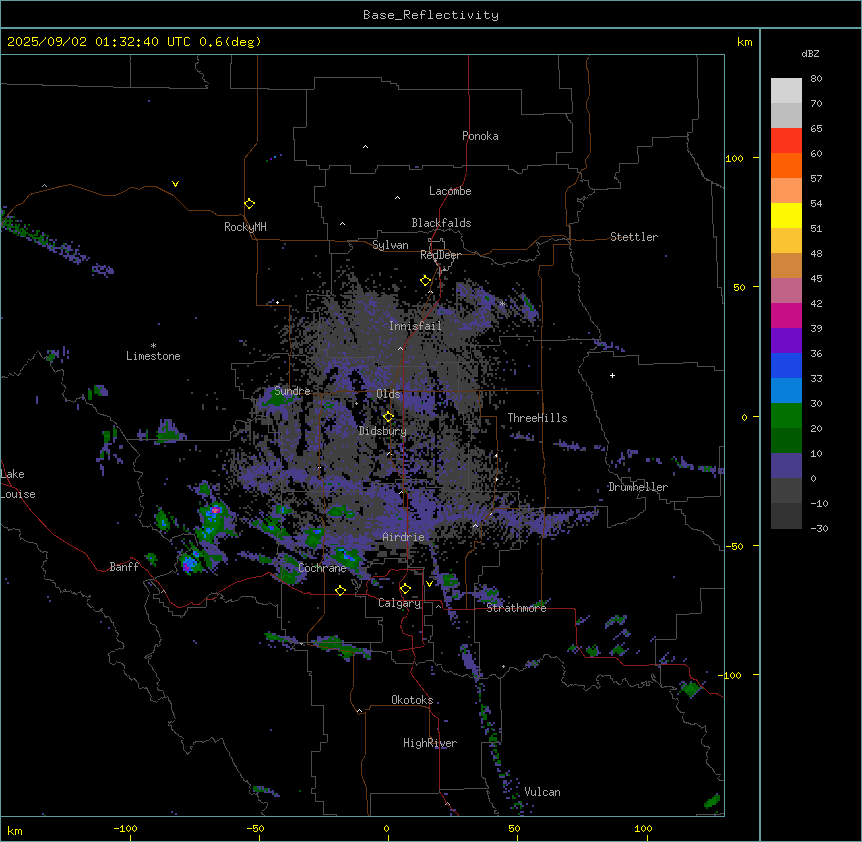Click the dBZ legend heading

(810, 54)
